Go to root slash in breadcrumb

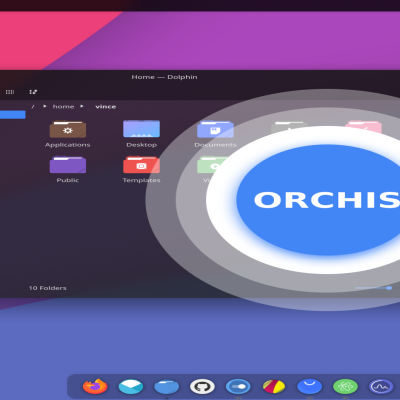(33, 107)
